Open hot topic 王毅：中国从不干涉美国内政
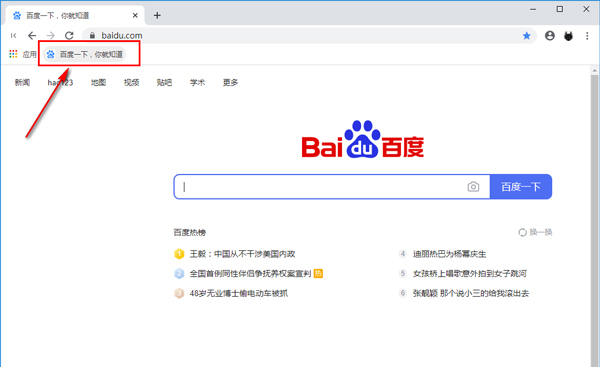Screen dimensions: 600x367 (x=243, y=254)
